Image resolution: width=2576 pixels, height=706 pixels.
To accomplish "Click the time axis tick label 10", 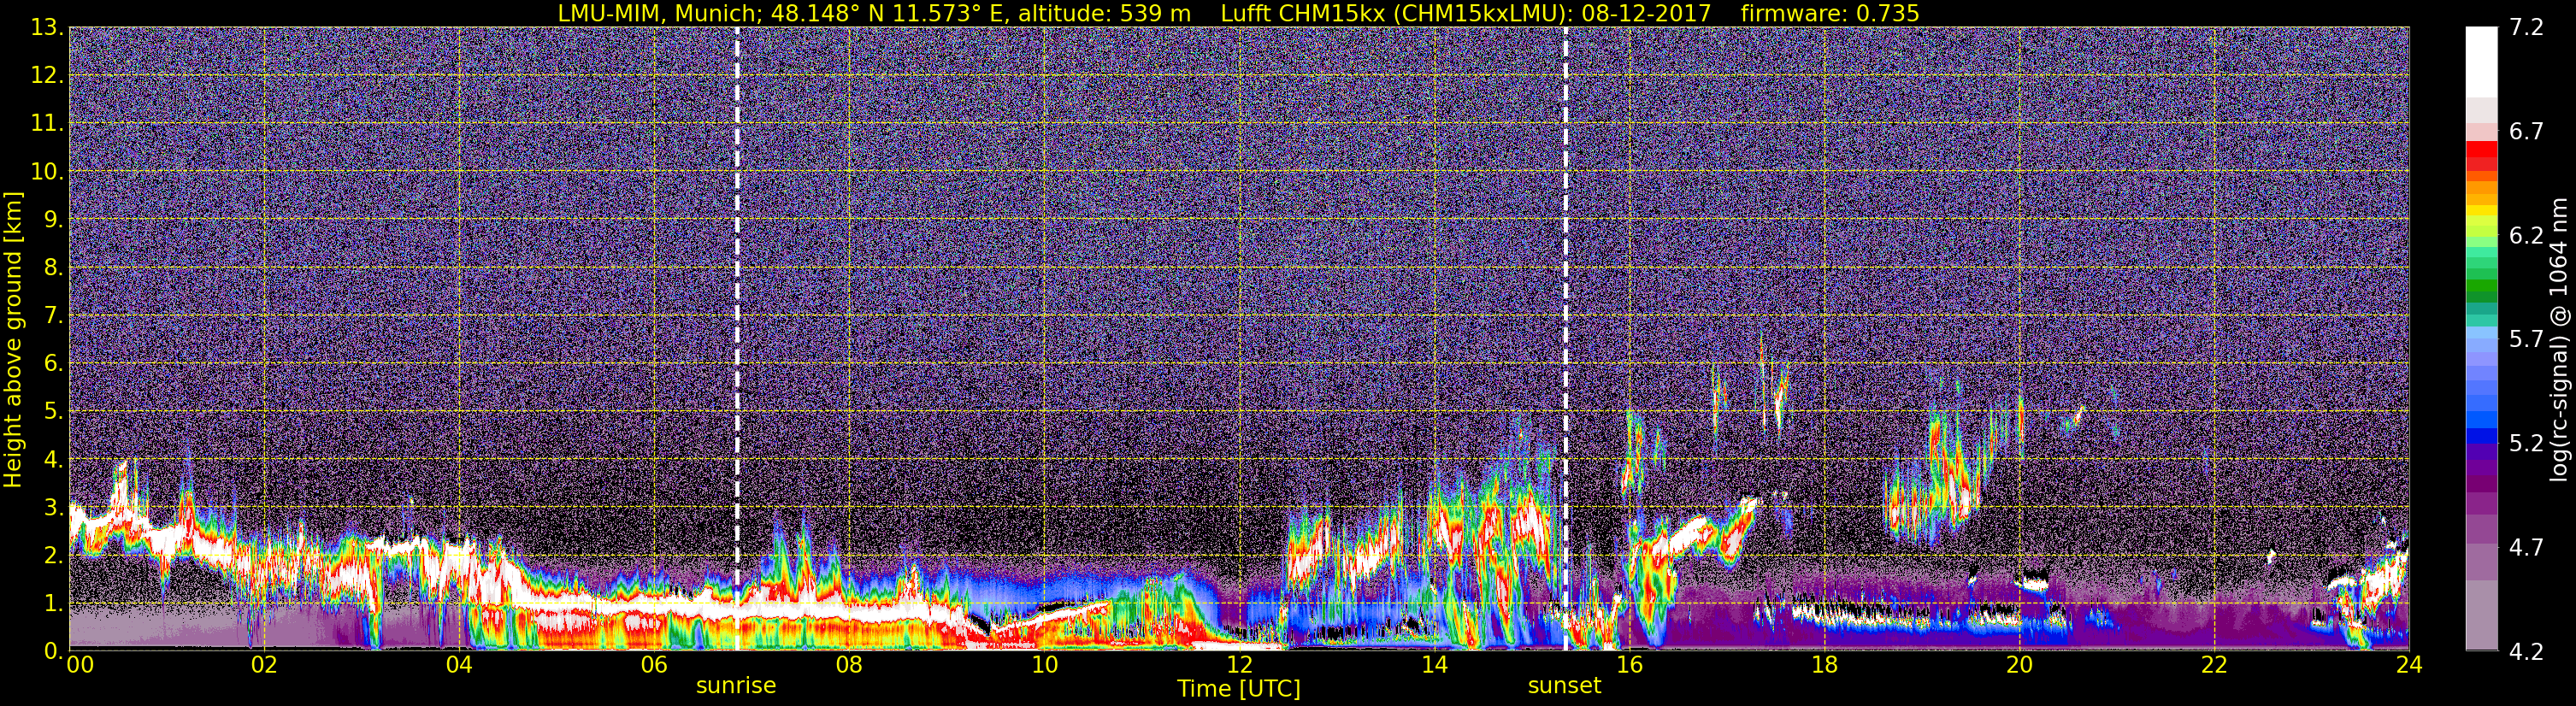I will 1044,666.
